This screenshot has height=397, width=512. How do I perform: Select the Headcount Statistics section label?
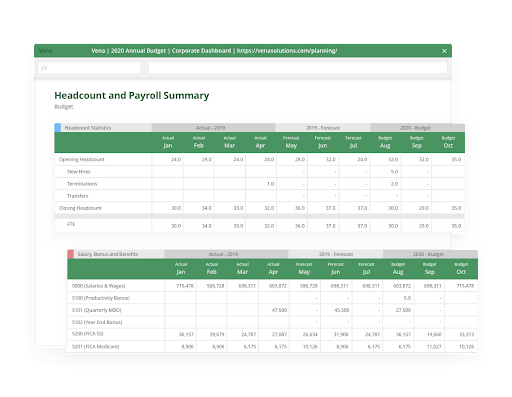[x=88, y=128]
